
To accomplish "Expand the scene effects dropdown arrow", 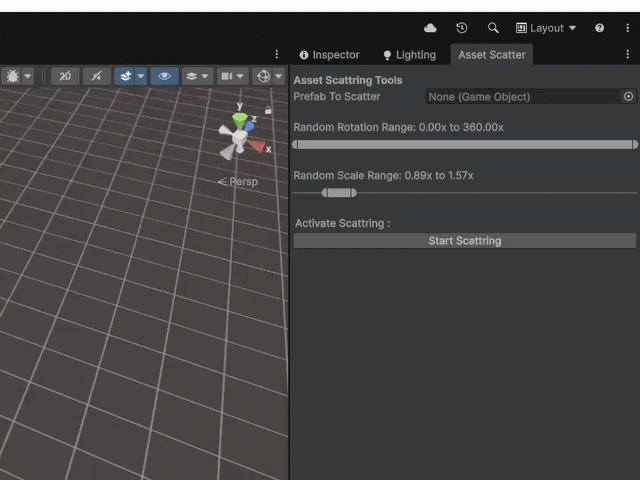I will pyautogui.click(x=141, y=76).
